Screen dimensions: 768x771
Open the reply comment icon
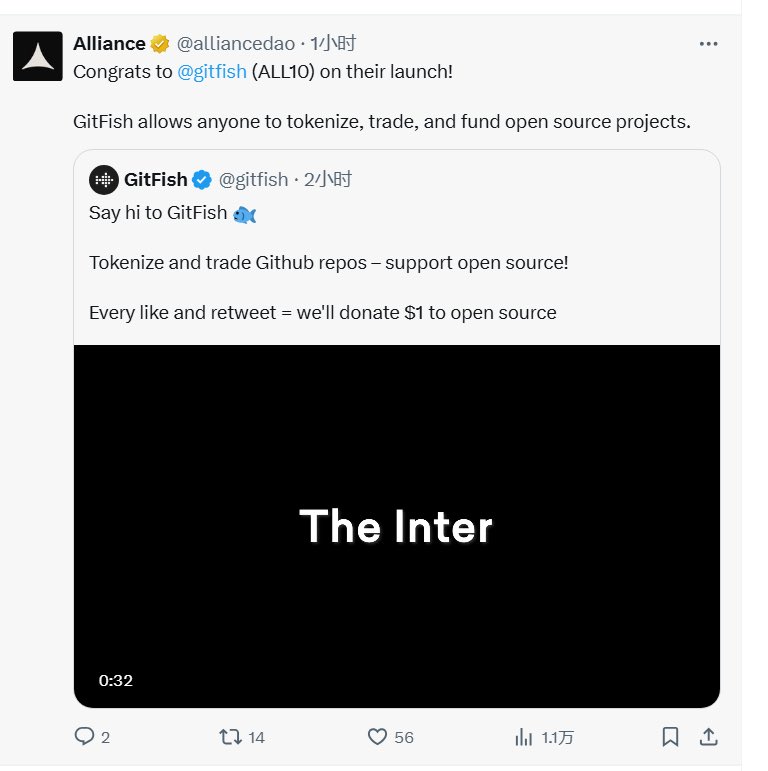(84, 737)
